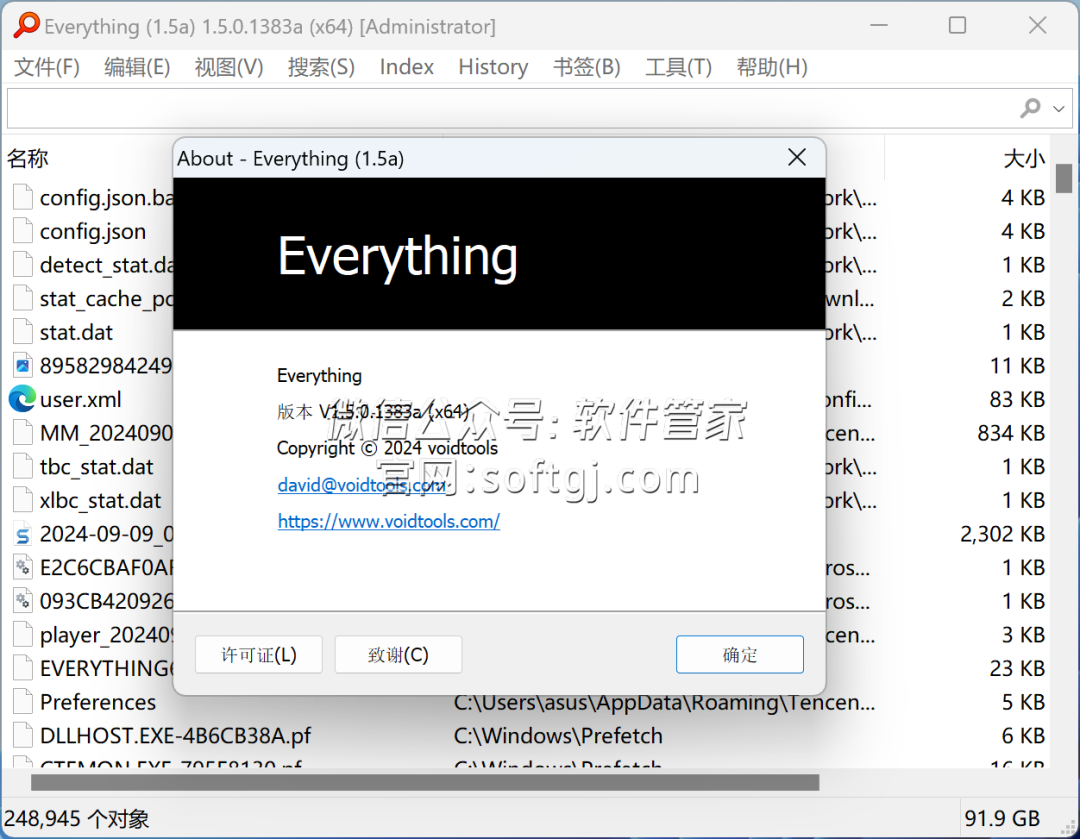Click the file icon beside stat.dat
Viewport: 1080px width, 839px height.
tap(23, 332)
